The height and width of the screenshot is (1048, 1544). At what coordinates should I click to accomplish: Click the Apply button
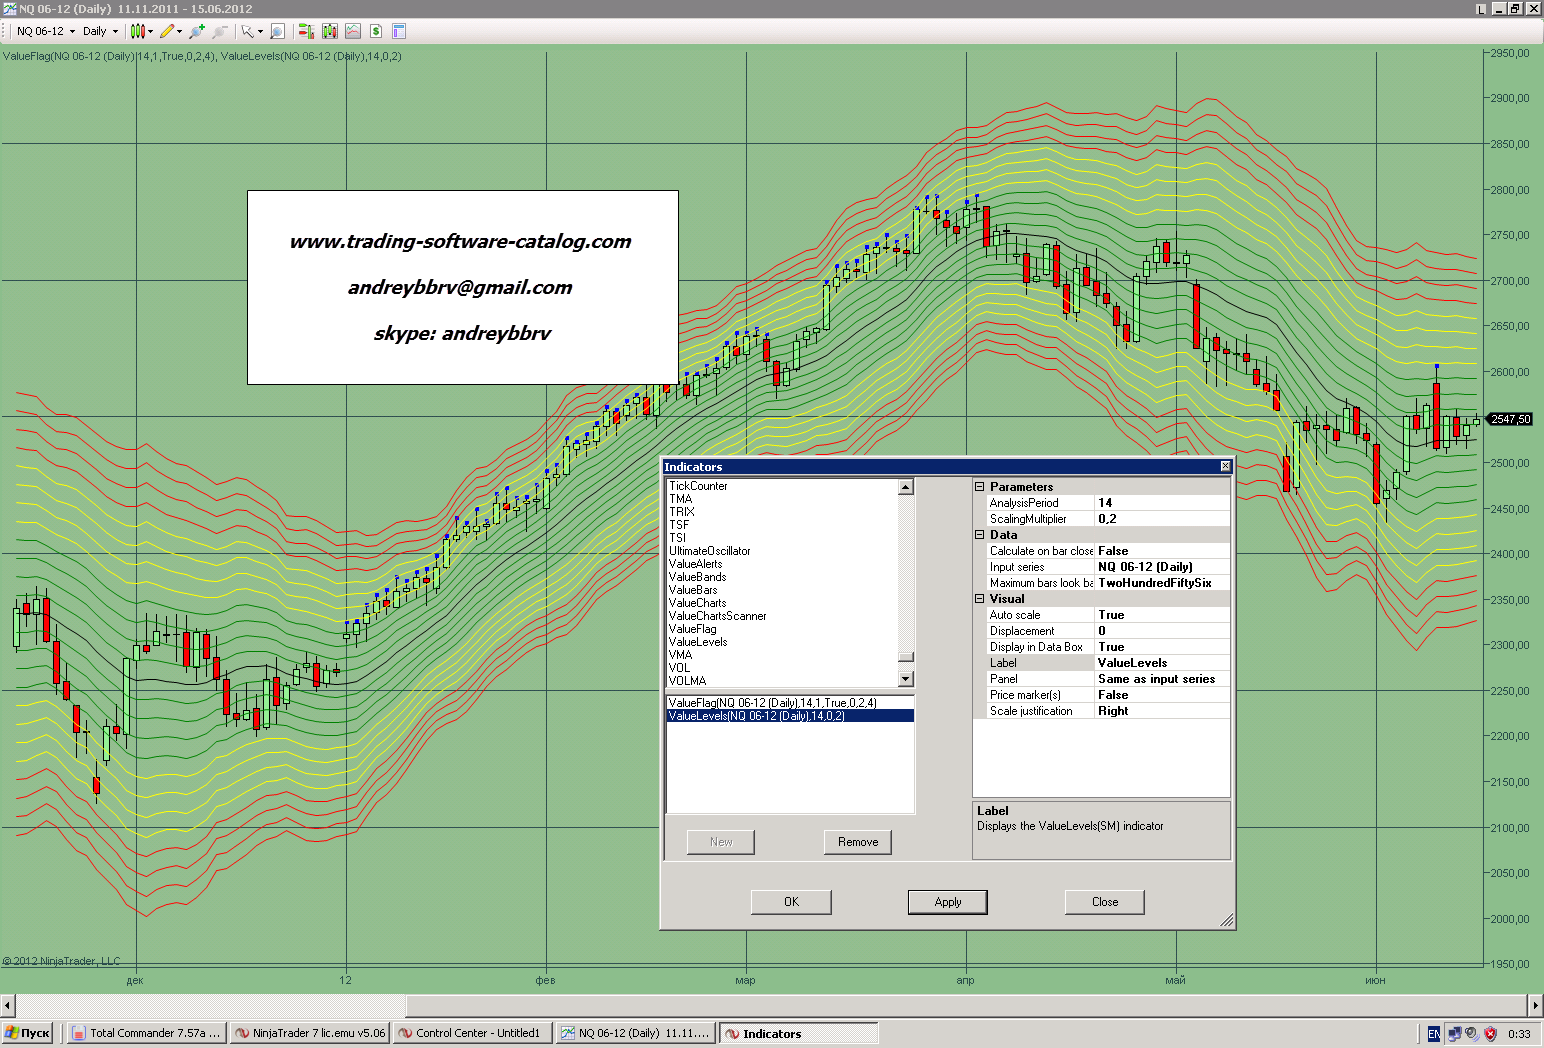[x=947, y=902]
